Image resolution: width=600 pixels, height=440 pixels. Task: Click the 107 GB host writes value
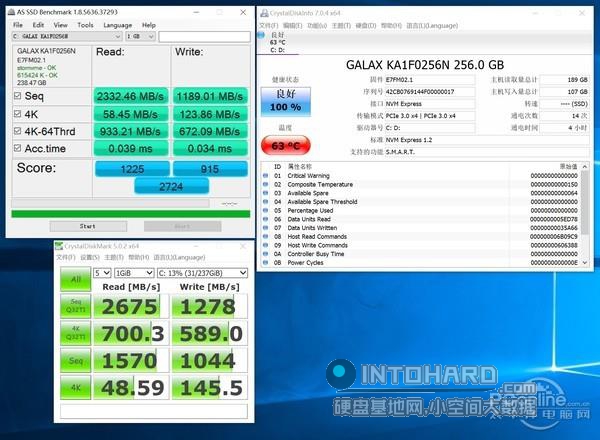pos(564,92)
